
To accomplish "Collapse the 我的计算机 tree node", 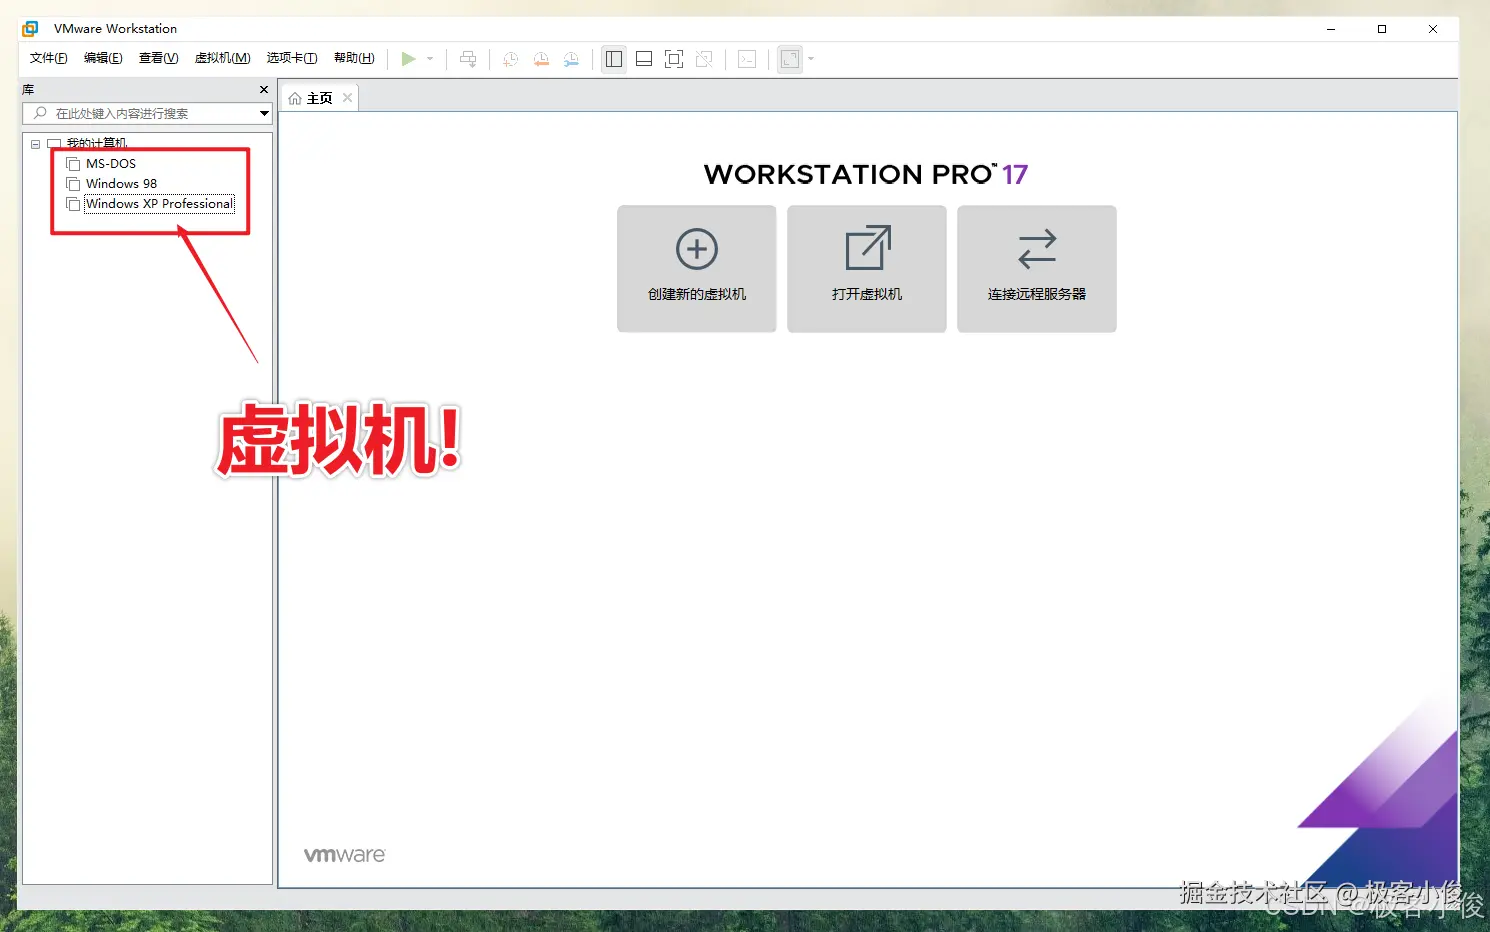I will [x=36, y=144].
